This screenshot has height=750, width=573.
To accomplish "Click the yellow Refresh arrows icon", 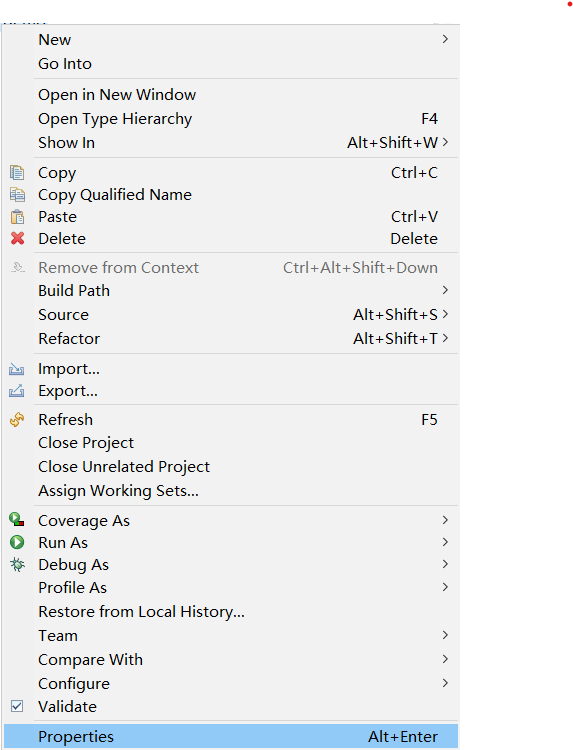I will (17, 419).
